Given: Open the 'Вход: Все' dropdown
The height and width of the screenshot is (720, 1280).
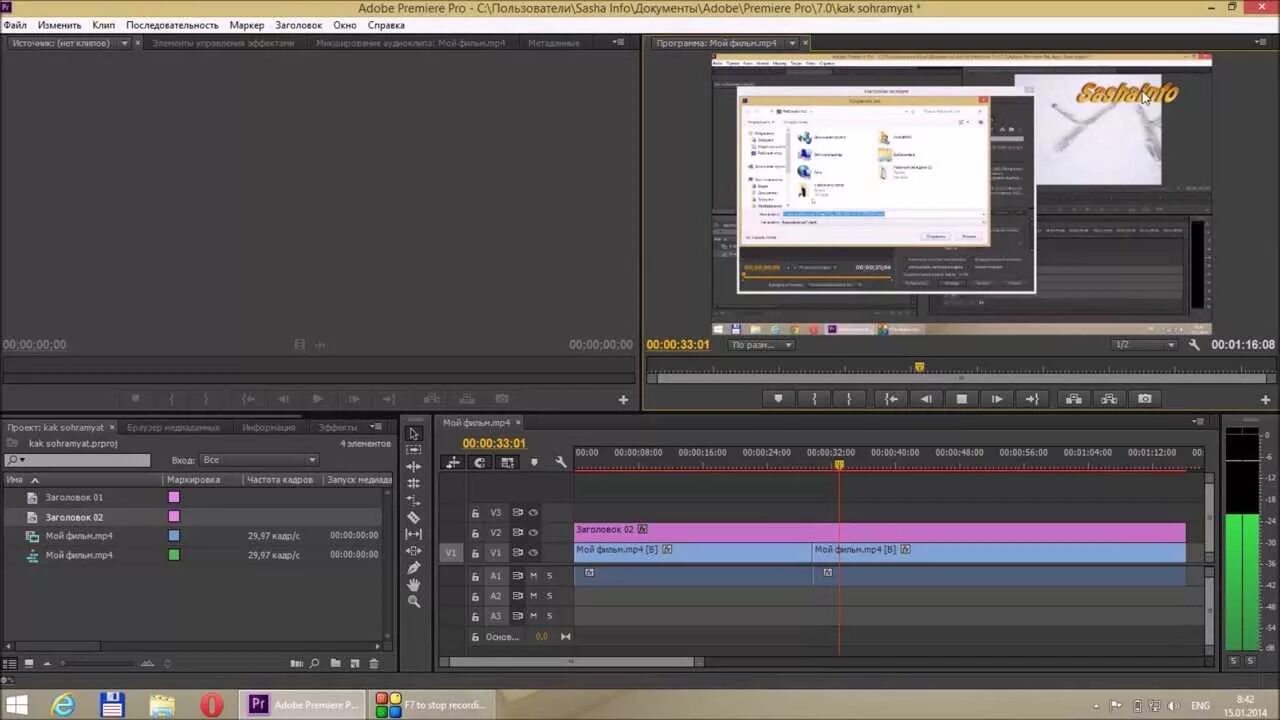Looking at the screenshot, I should coord(258,460).
